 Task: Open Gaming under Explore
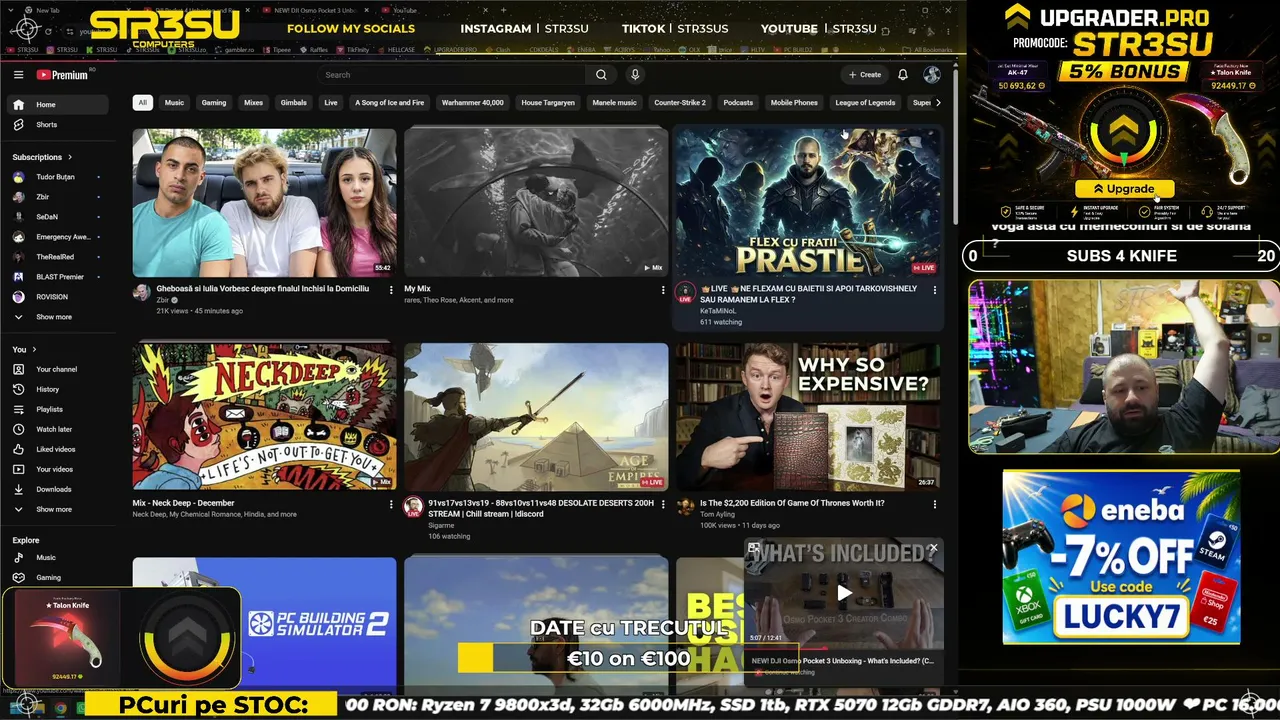(x=57, y=577)
